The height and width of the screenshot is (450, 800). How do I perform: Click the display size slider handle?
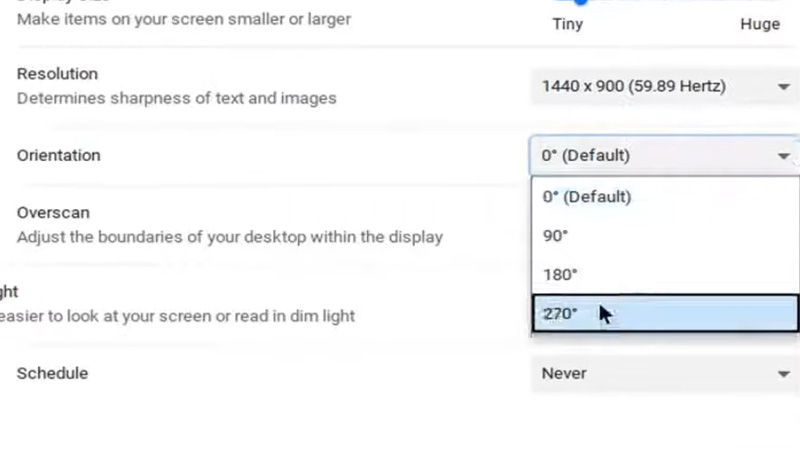(580, 2)
